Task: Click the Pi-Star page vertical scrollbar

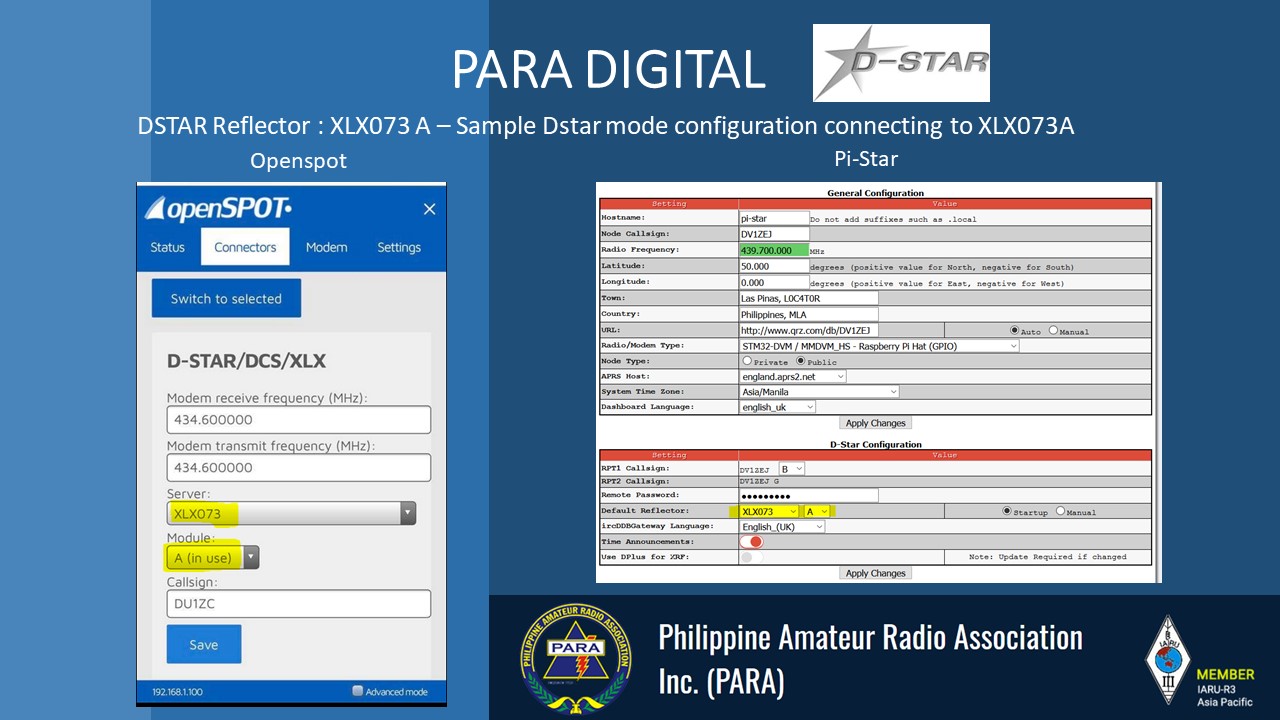Action: point(1158,382)
